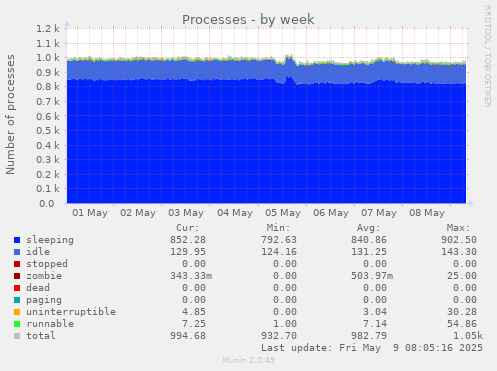497x371 pixels.
Task: Click the 'zombie' legend label
Action: 44,276
